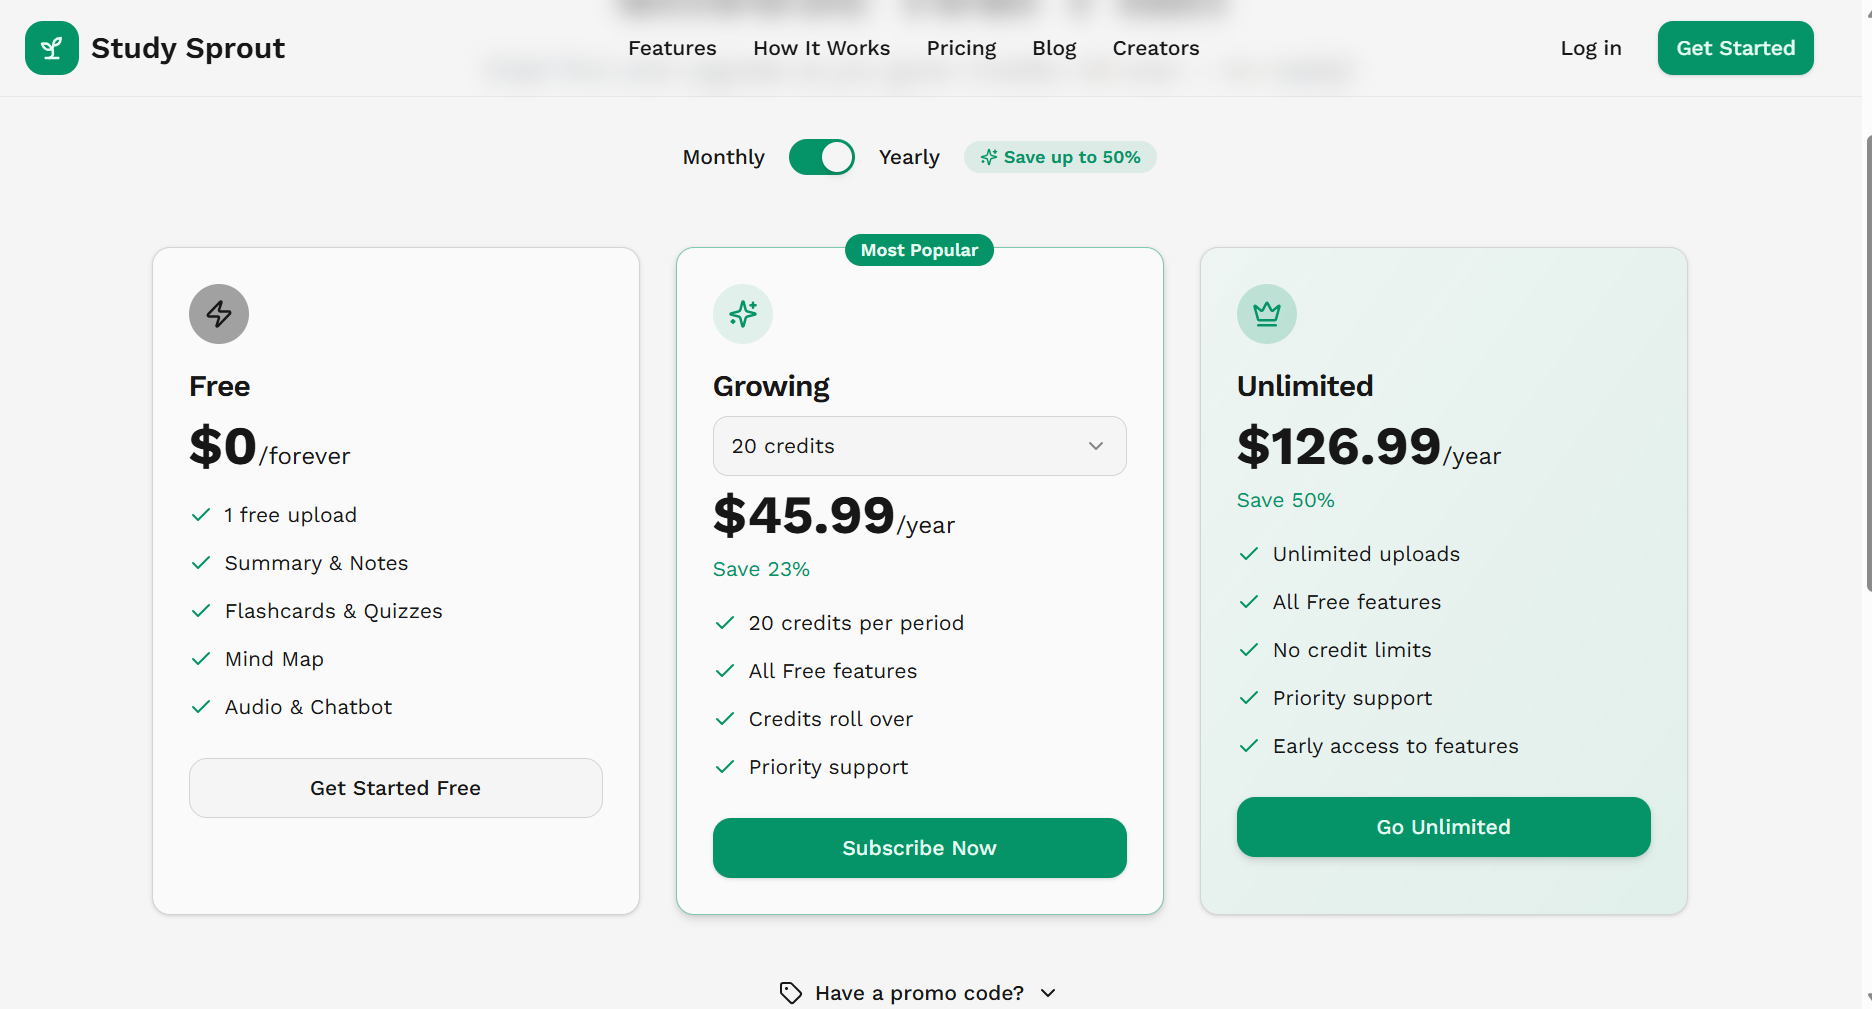Click the Subscribe Now button
Image resolution: width=1872 pixels, height=1009 pixels.
coord(919,848)
